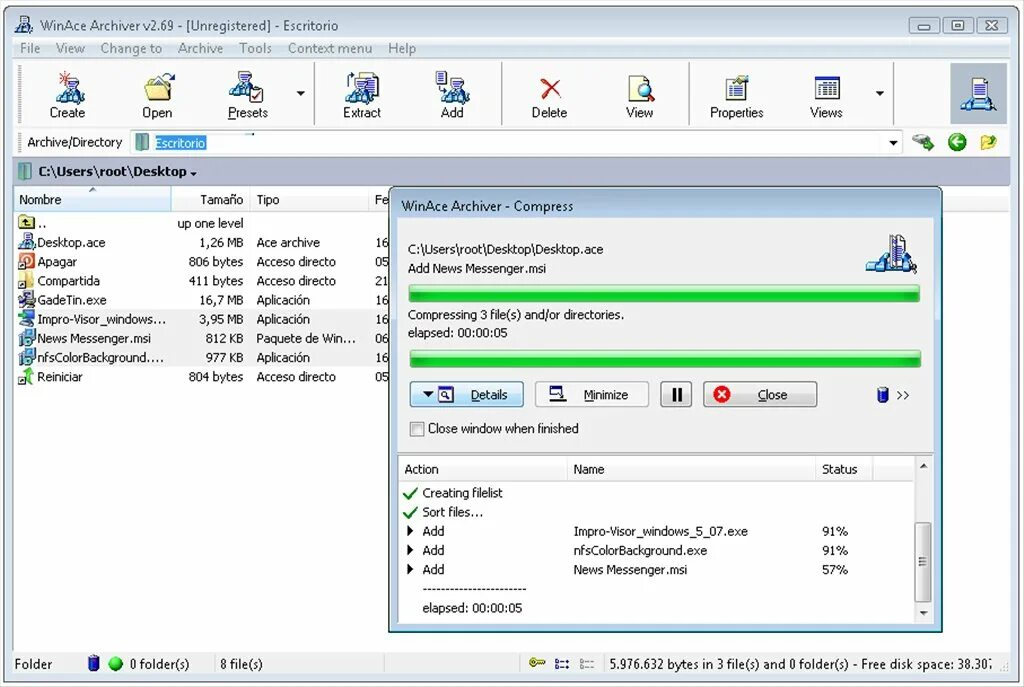Screen dimensions: 1024x687
Task: Click the Reiniciar shortcut icon
Action: point(26,377)
